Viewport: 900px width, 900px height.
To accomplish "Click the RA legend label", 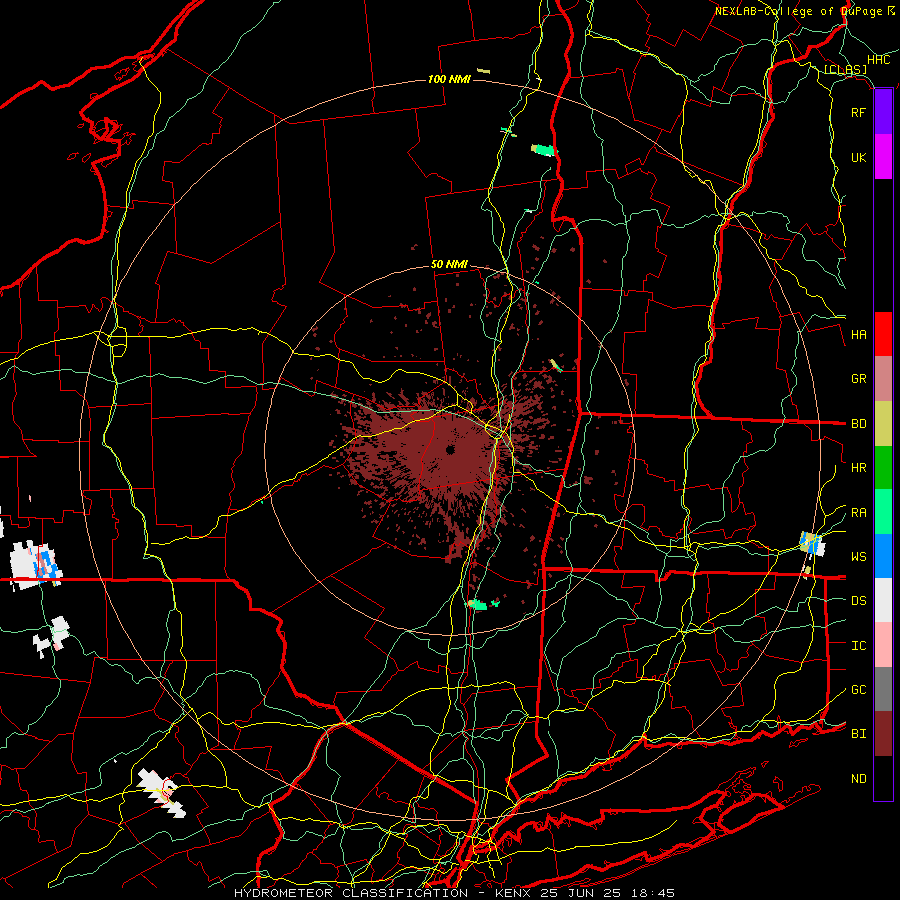I will click(x=858, y=513).
